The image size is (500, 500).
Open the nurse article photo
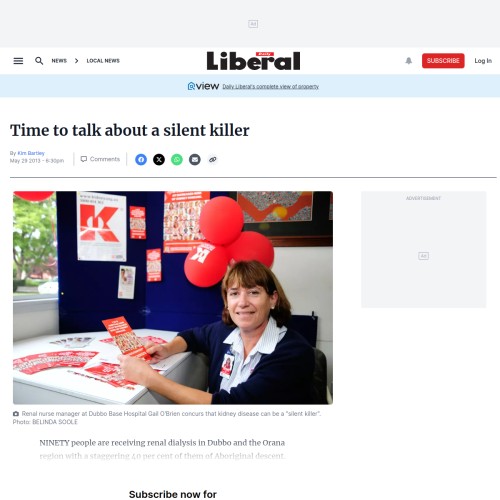[173, 298]
